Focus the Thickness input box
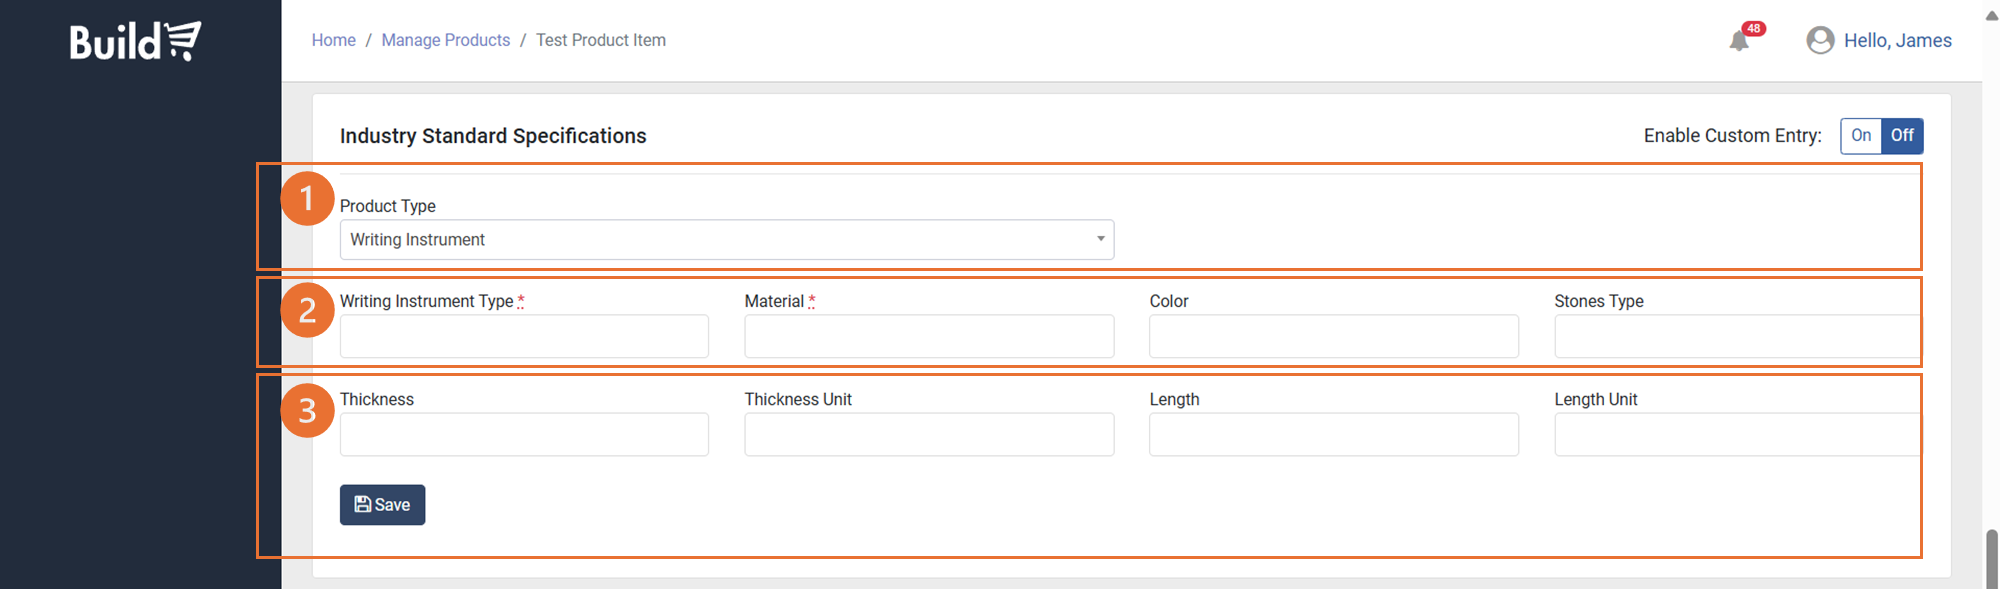Image resolution: width=2000 pixels, height=589 pixels. (x=524, y=435)
